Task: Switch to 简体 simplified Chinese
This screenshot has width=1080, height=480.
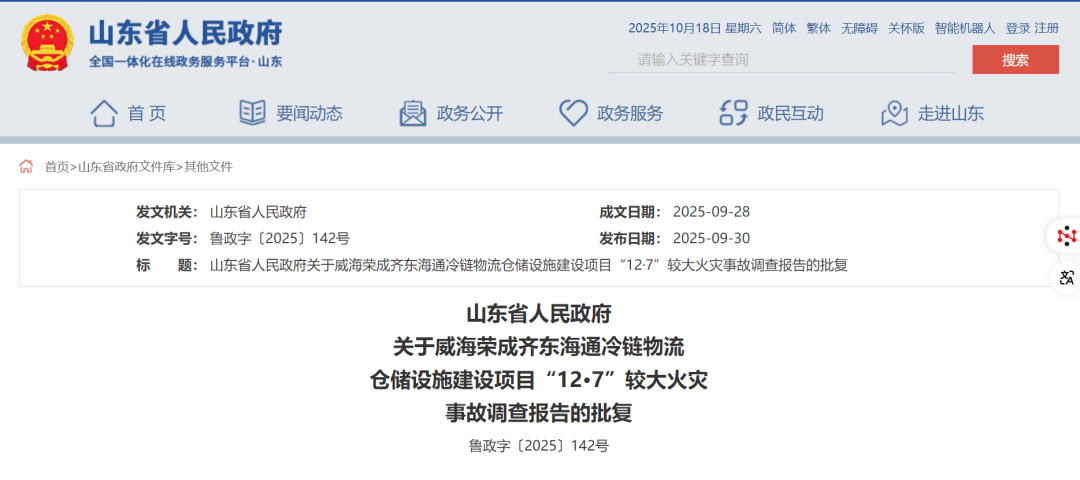Action: 784,28
